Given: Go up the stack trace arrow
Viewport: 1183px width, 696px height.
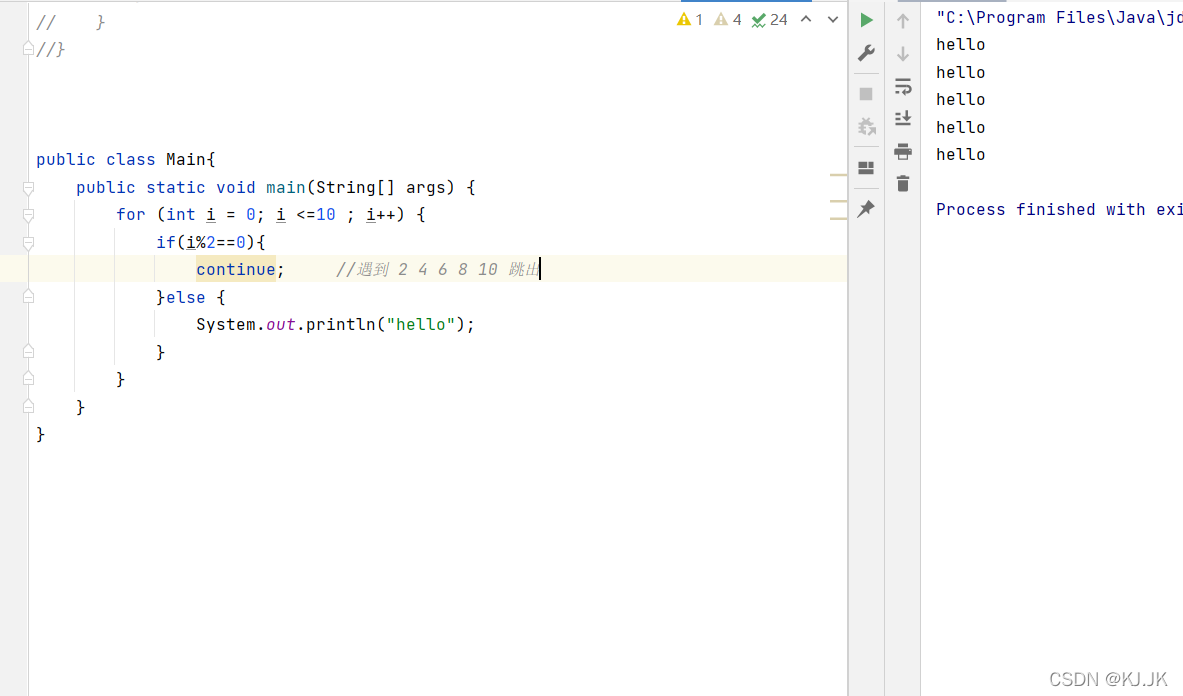Looking at the screenshot, I should tap(902, 21).
